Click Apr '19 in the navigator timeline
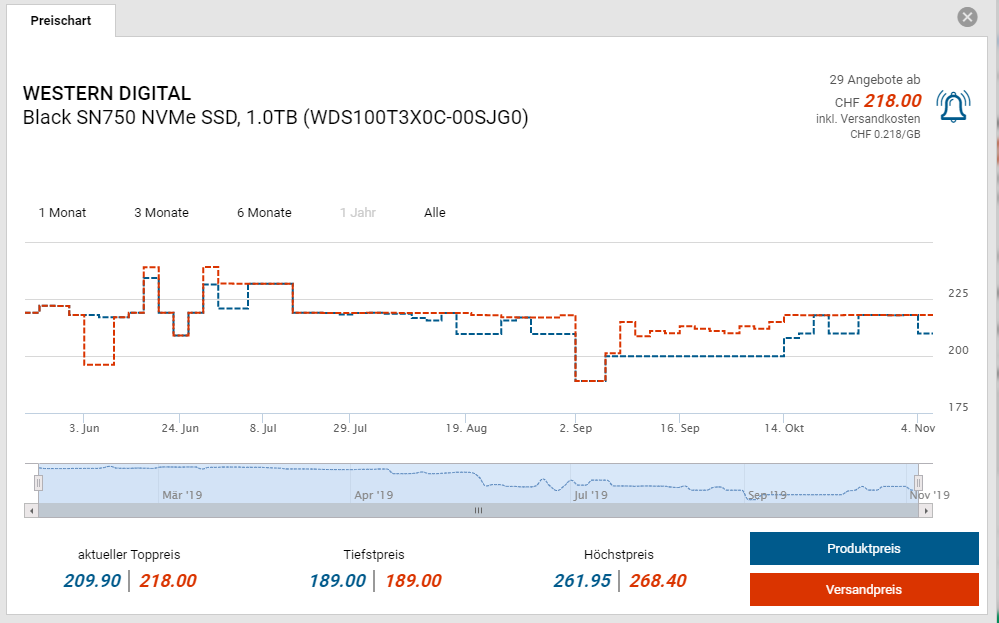Image resolution: width=999 pixels, height=623 pixels. 375,494
